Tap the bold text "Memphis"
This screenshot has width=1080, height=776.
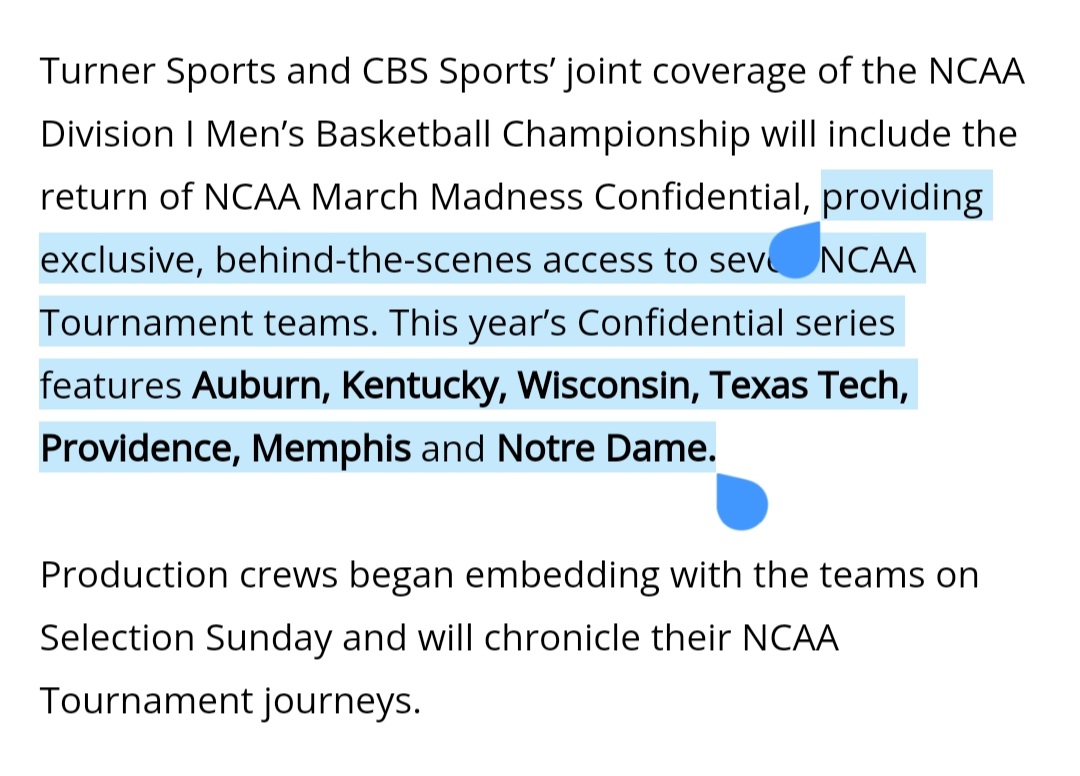coord(331,449)
